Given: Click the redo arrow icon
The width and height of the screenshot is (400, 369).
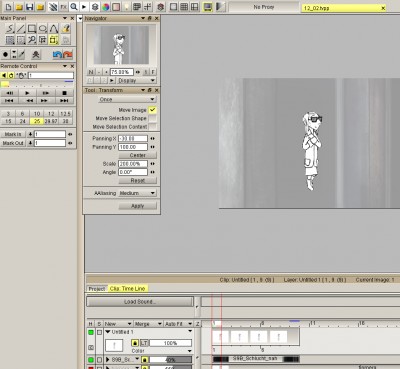Looking at the screenshot, I should point(68,54).
